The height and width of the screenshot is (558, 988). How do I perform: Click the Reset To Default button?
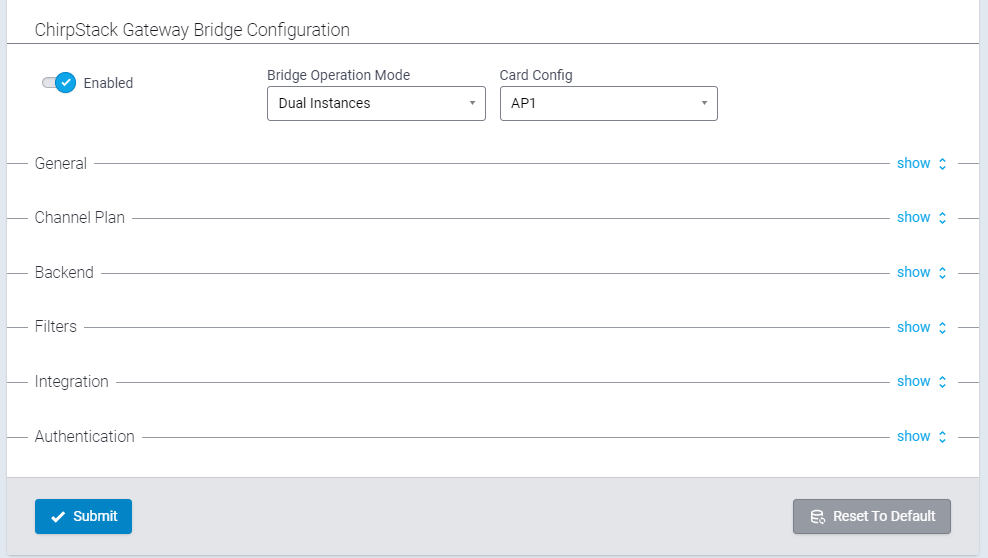(x=871, y=516)
